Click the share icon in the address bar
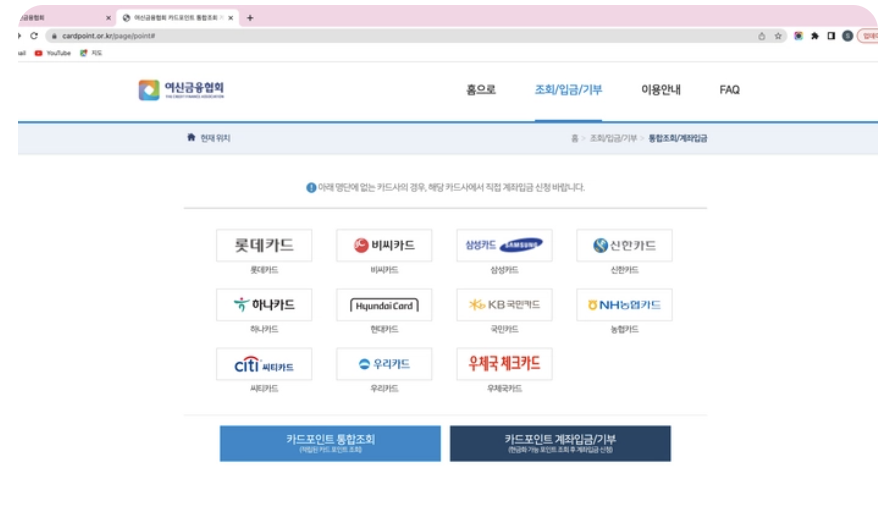Viewport: 889px width, 525px height. (761, 36)
